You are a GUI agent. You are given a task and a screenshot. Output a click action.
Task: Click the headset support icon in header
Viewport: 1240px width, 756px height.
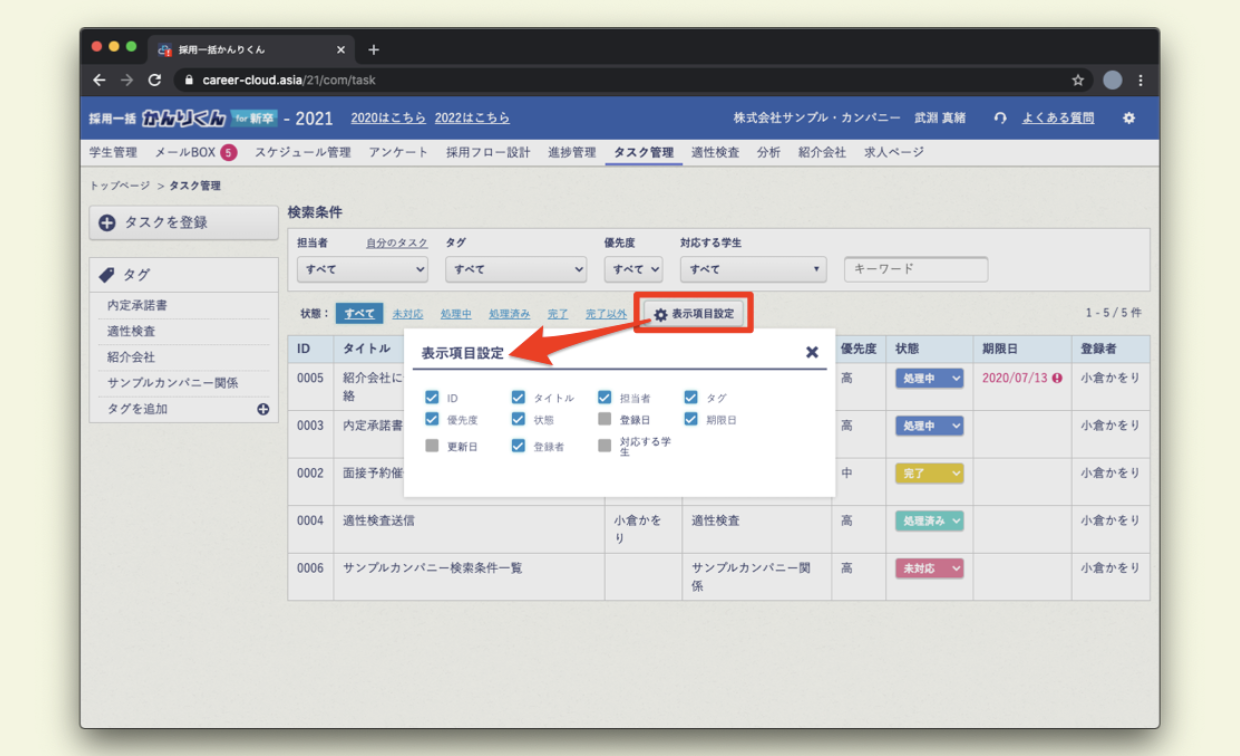click(1000, 118)
